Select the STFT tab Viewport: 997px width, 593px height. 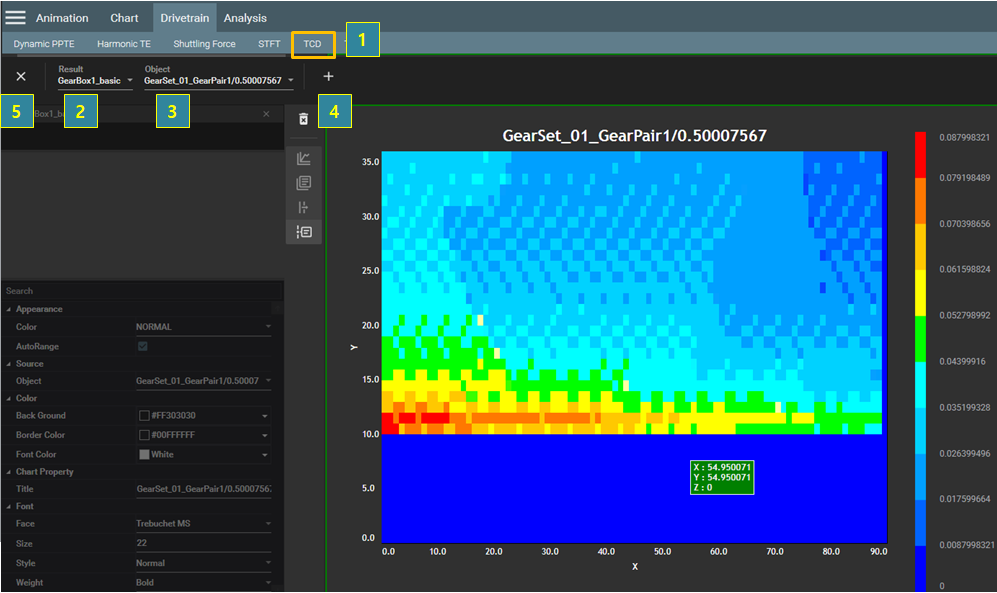point(269,44)
